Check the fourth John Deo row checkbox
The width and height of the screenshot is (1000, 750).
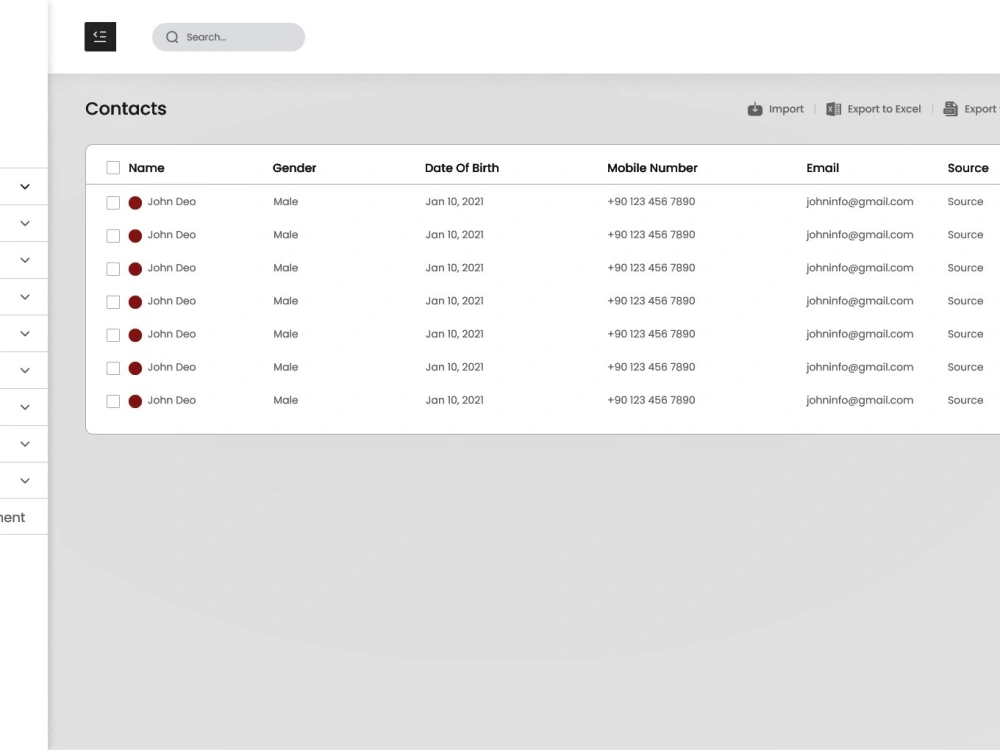(x=113, y=302)
